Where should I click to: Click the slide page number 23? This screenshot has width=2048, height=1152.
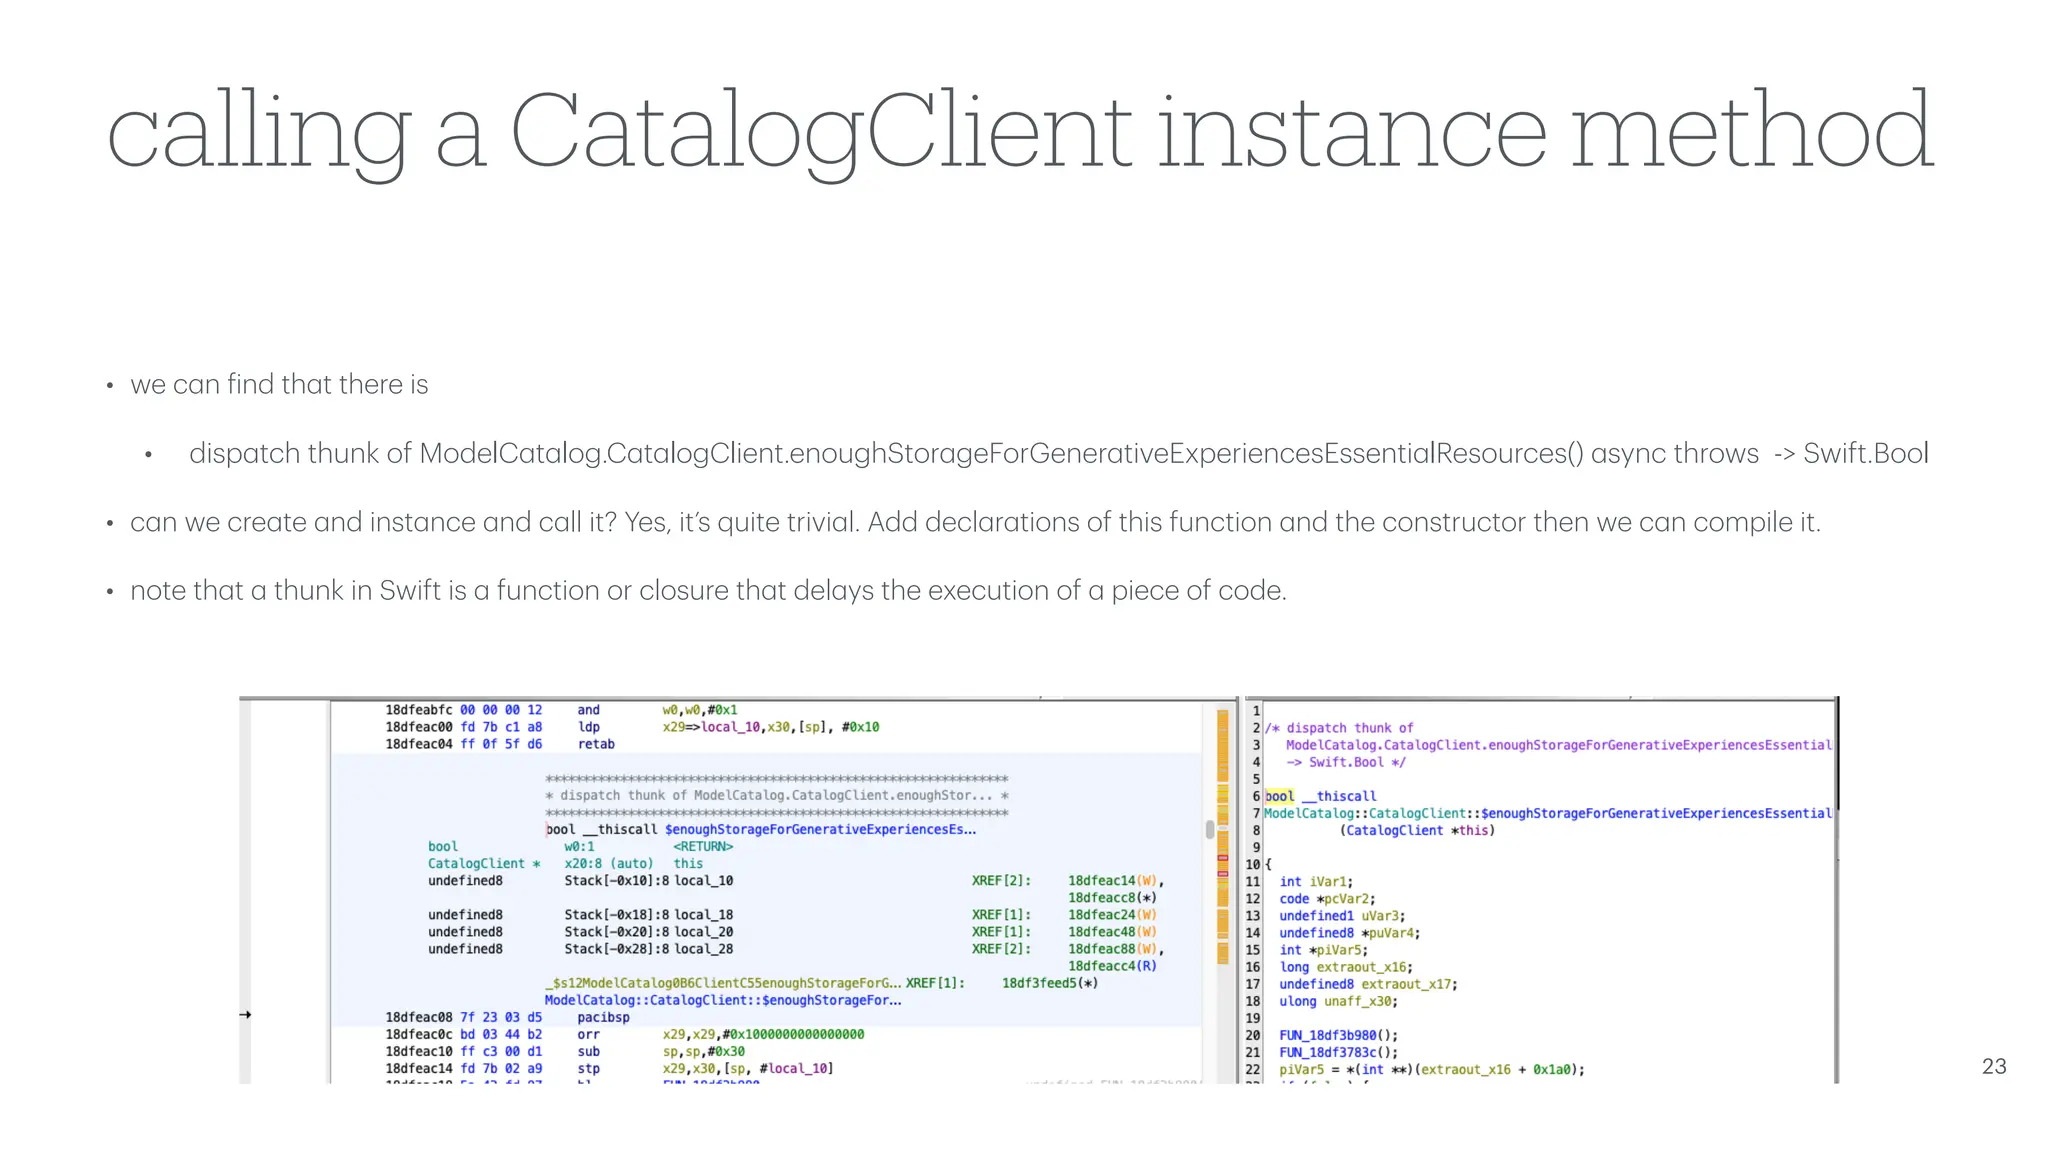click(1994, 1066)
